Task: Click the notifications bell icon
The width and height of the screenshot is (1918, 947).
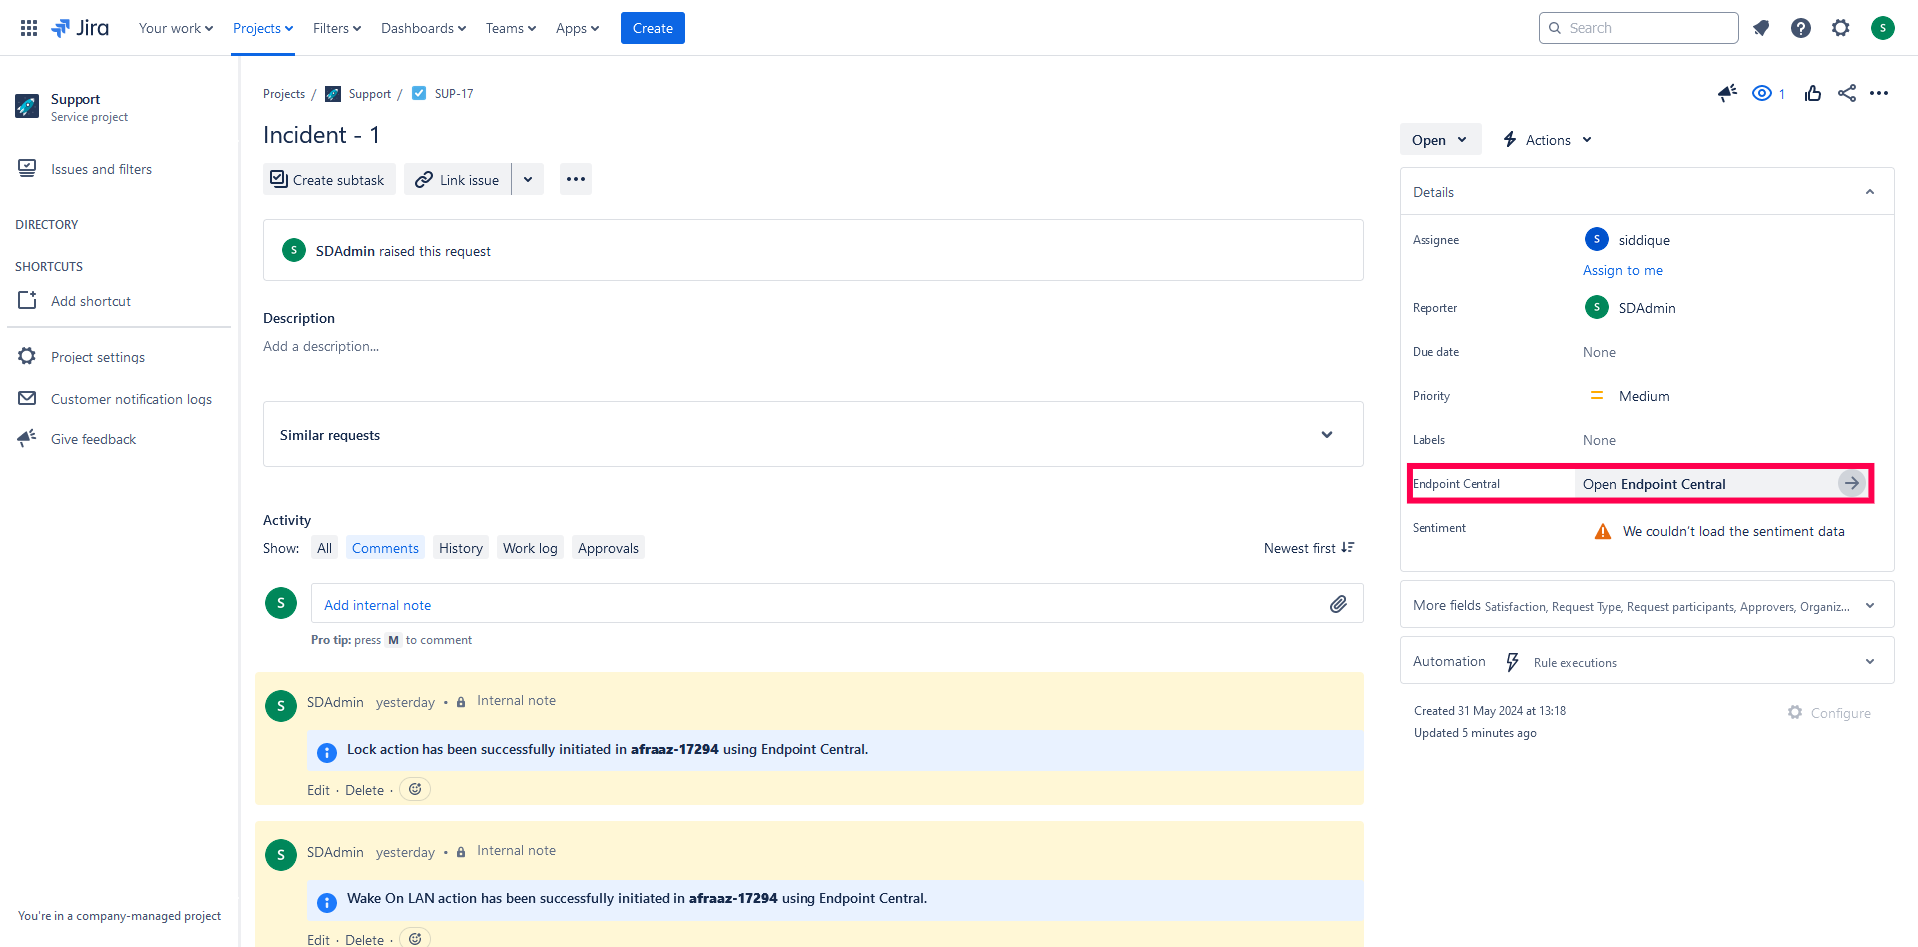Action: click(x=1761, y=28)
